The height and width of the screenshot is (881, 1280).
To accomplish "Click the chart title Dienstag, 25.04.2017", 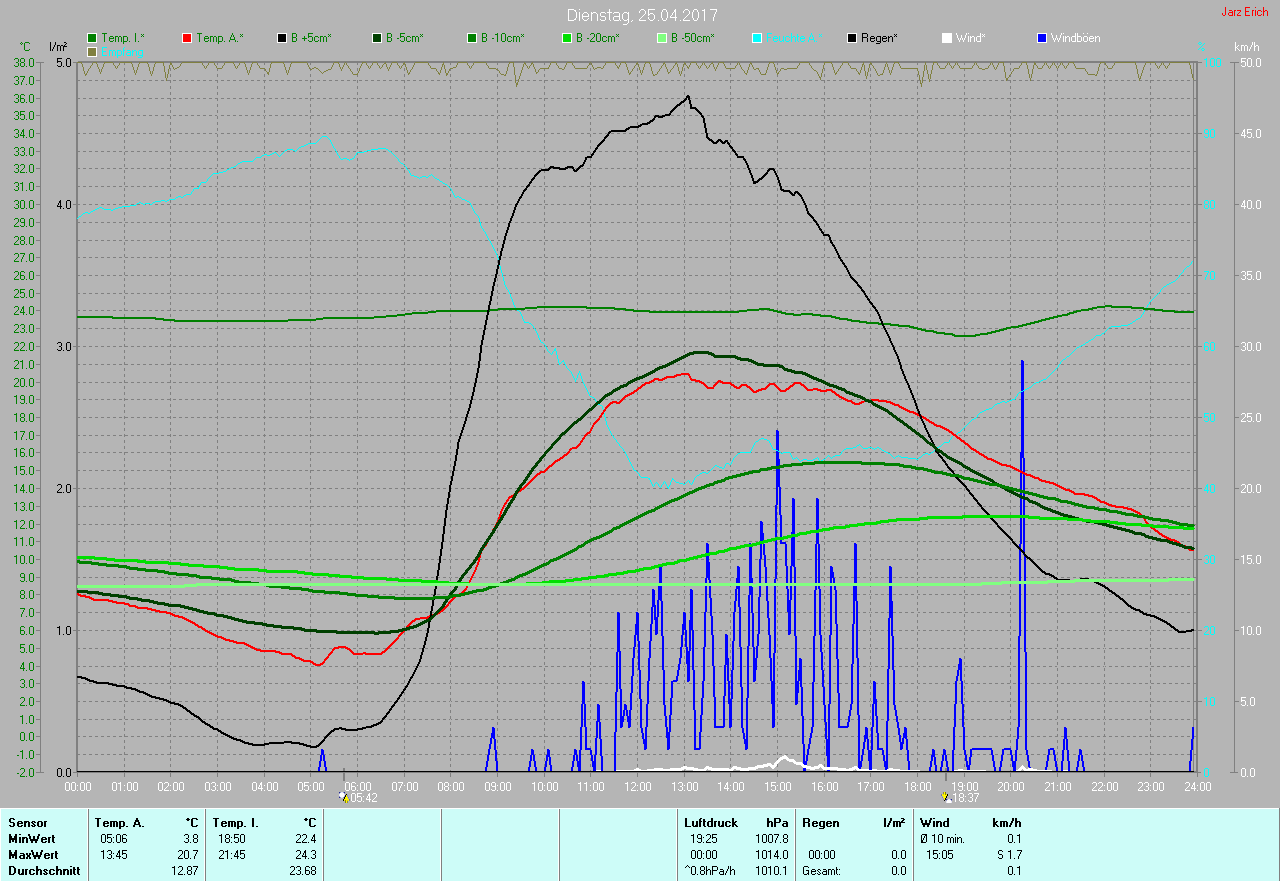I will click(x=641, y=15).
